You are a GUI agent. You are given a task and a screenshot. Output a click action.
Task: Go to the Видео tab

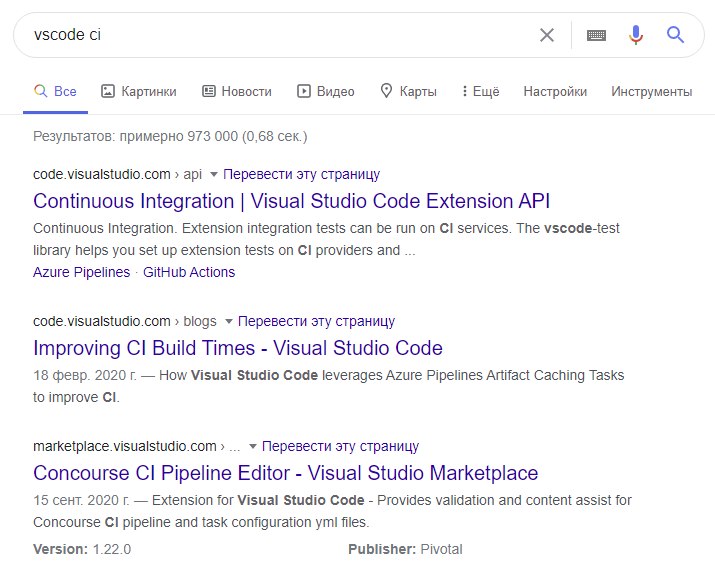[x=326, y=91]
